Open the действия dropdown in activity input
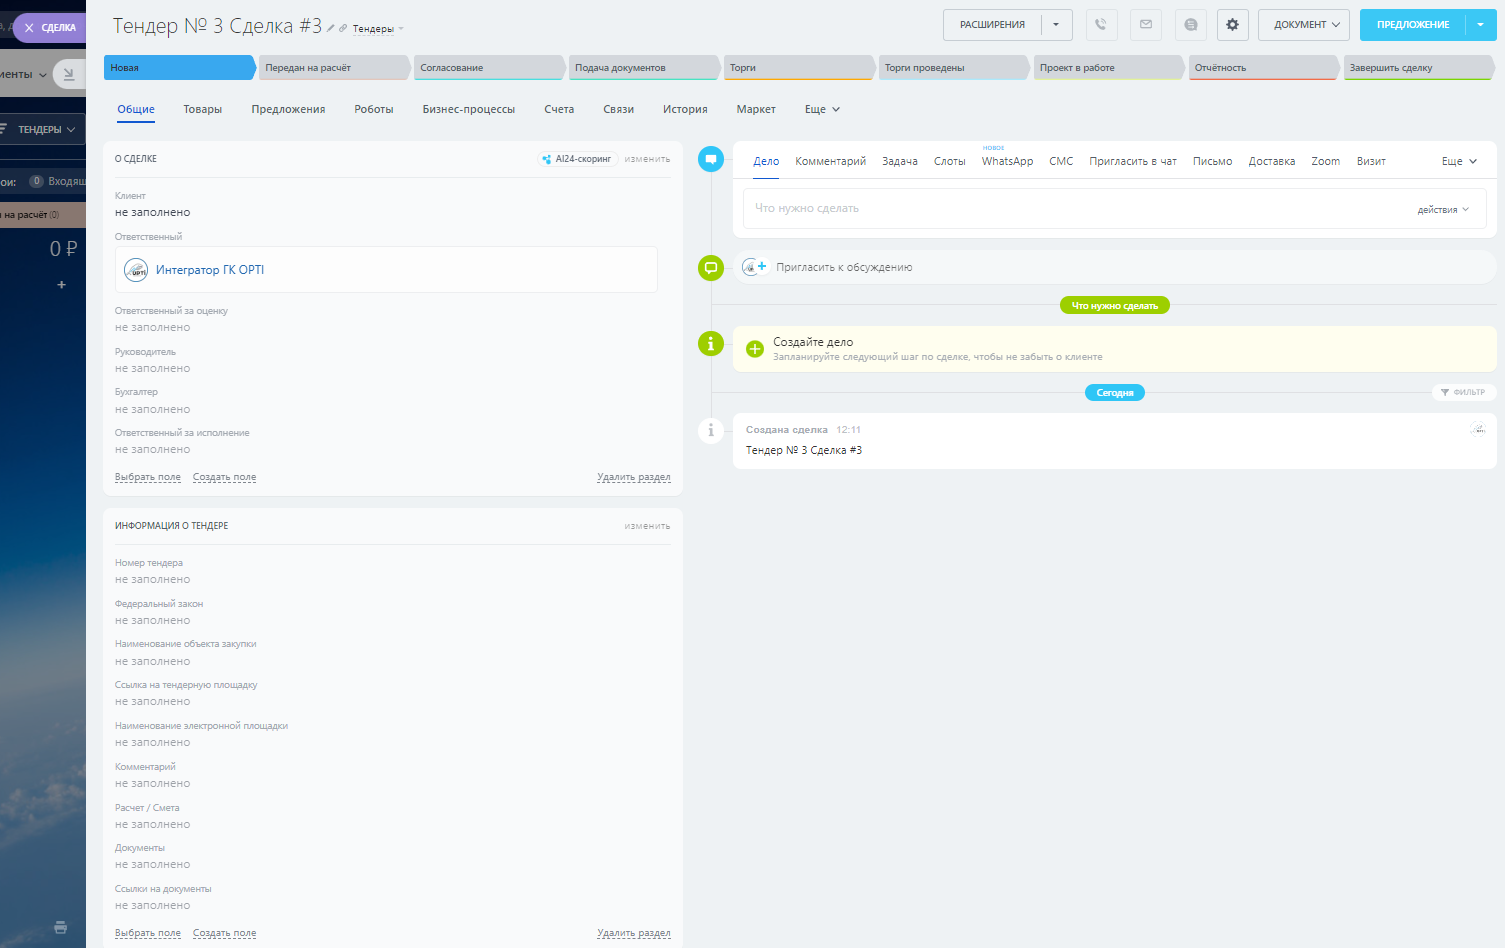Screen dimensions: 1505x948 click(x=1443, y=210)
